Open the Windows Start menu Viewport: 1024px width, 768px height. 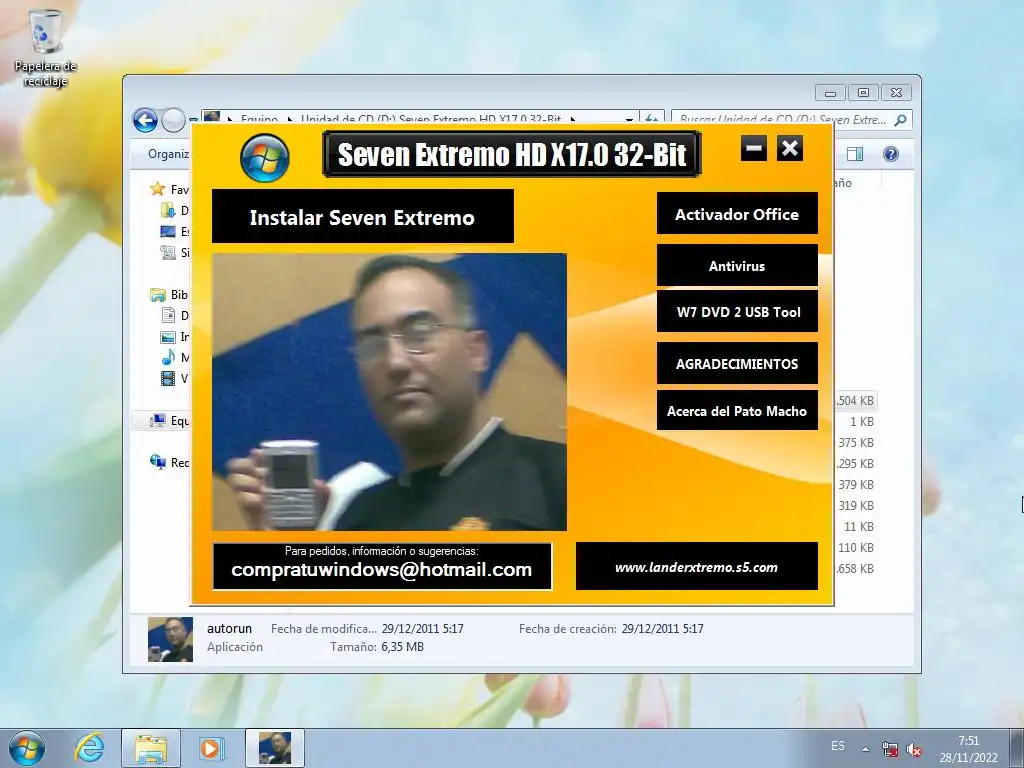point(27,748)
